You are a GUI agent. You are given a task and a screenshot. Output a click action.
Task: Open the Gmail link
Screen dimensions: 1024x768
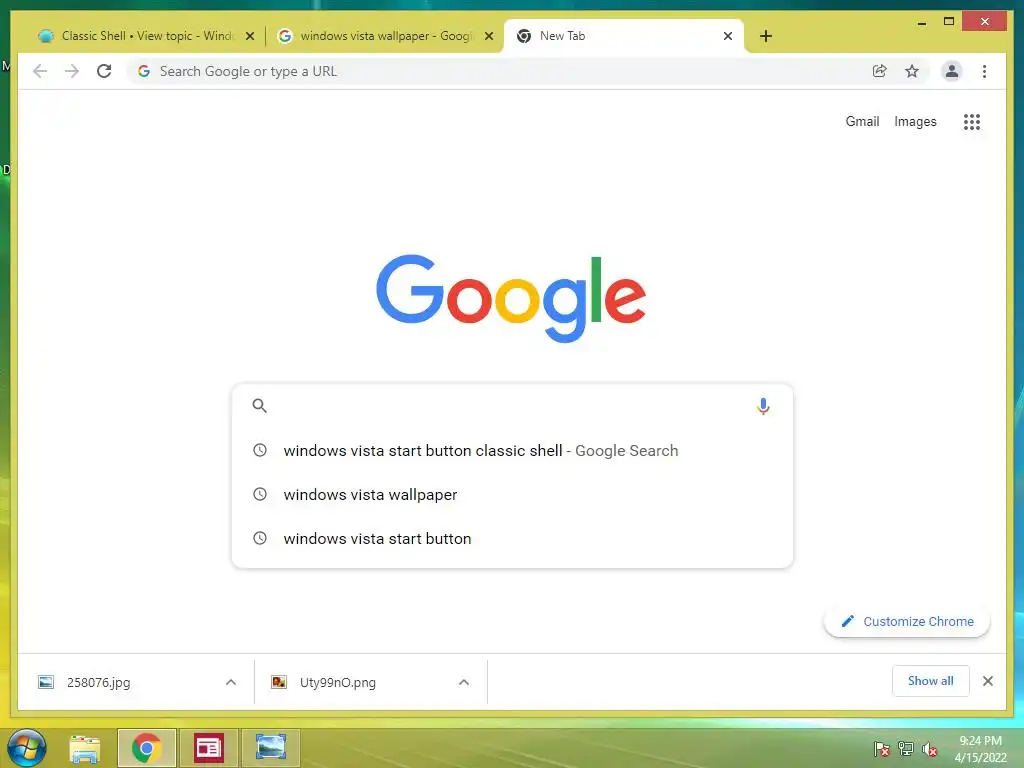862,121
